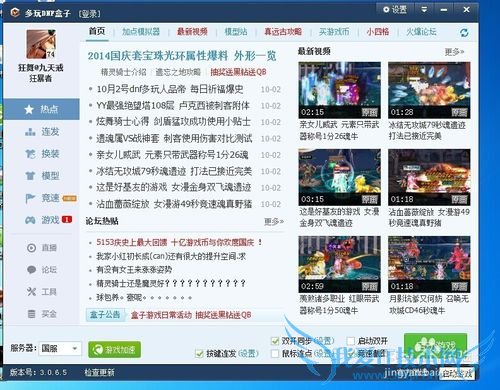Switch to the 最新视频 tab
Screen dimensions: 500x390
(192, 32)
